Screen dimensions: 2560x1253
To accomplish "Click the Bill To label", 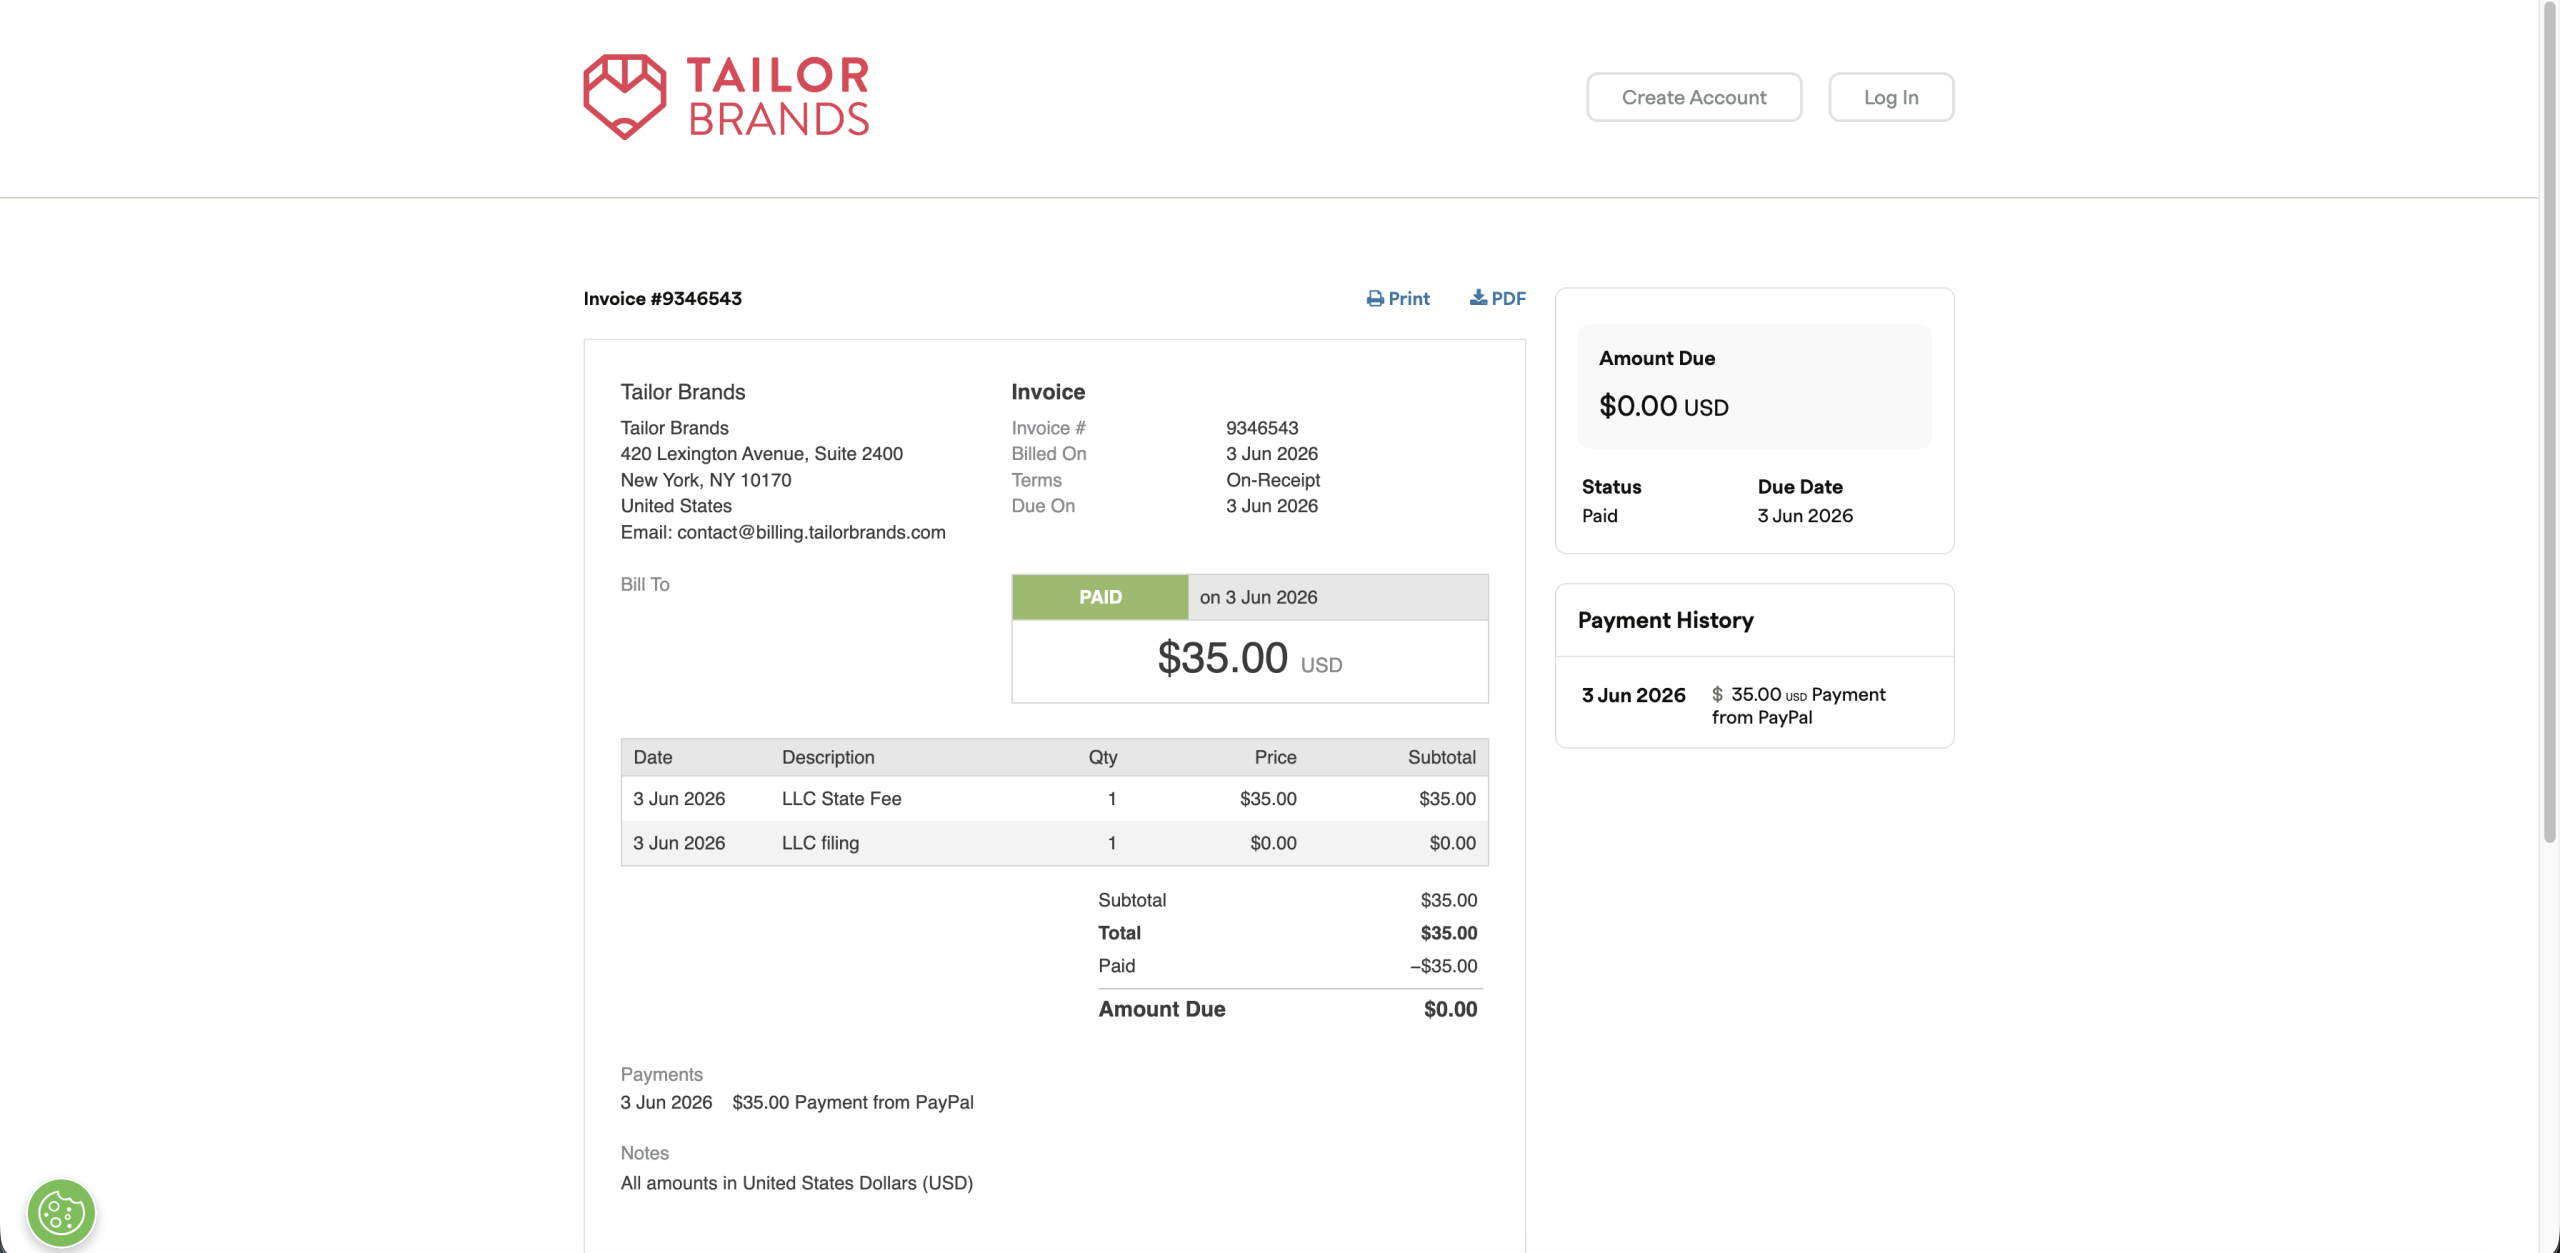I will click(x=645, y=584).
